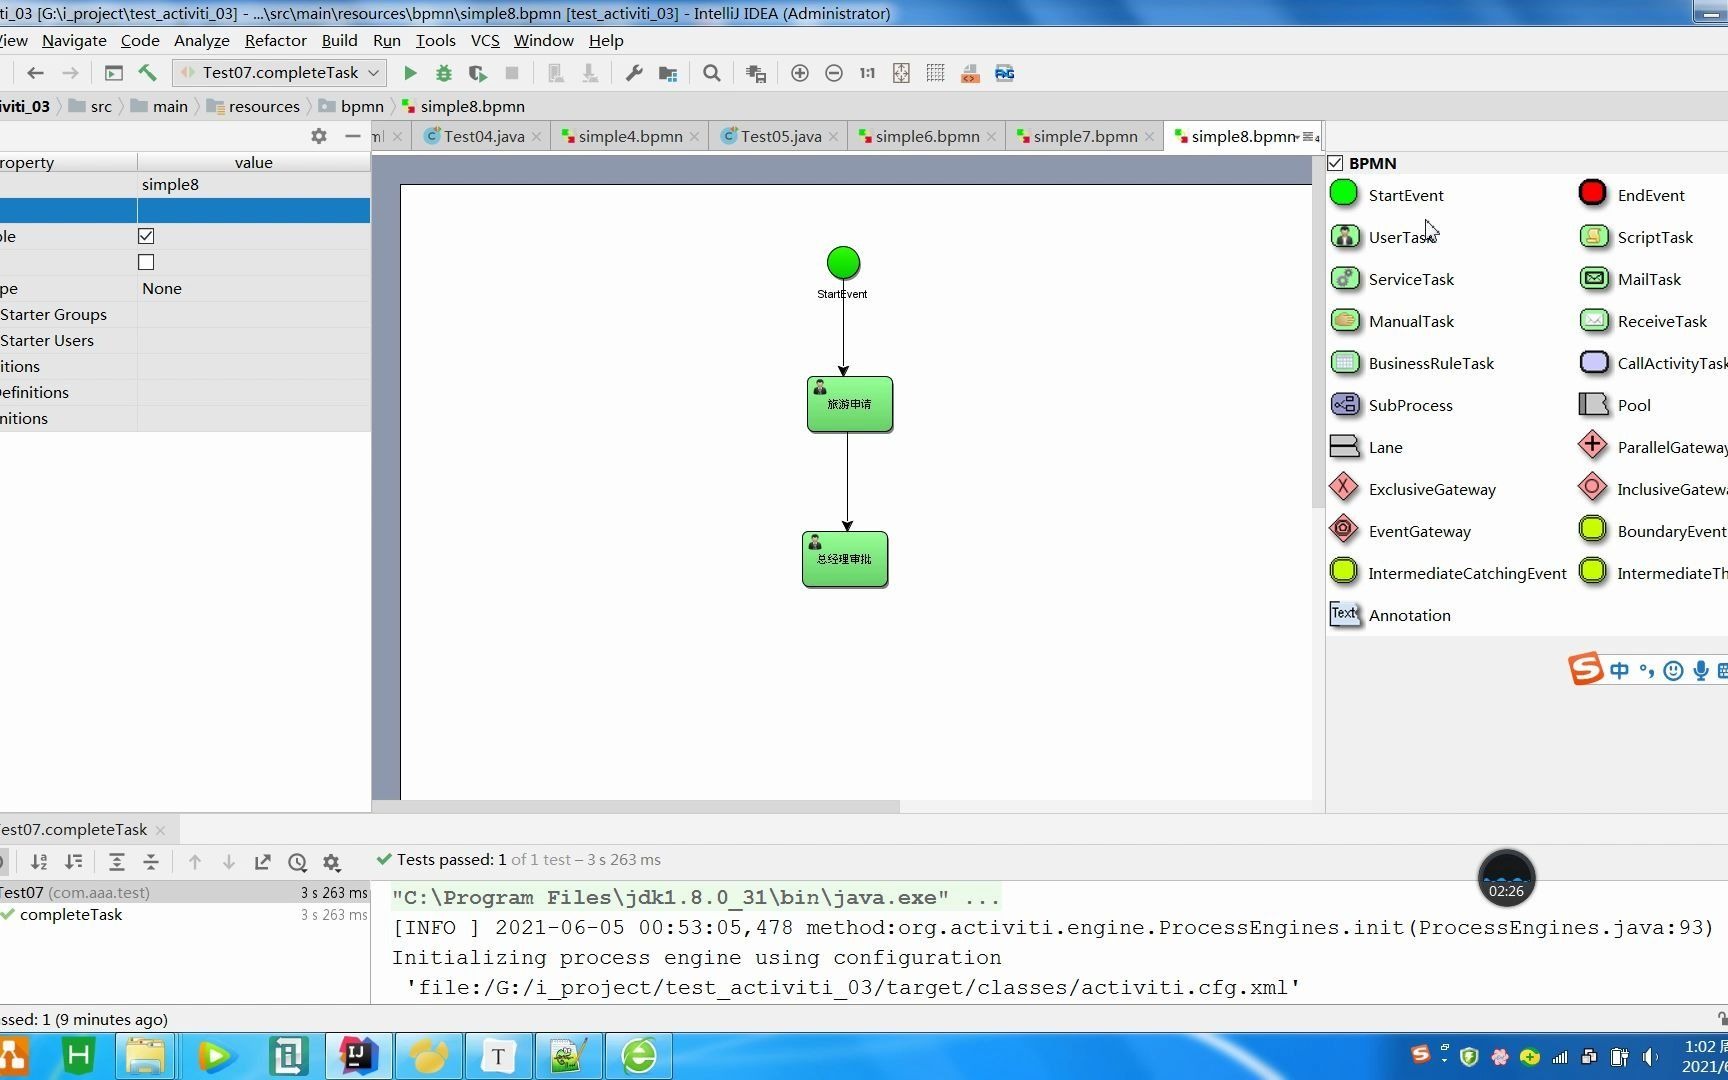1728x1080 pixels.
Task: Select the Pool palette element
Action: (1616, 405)
